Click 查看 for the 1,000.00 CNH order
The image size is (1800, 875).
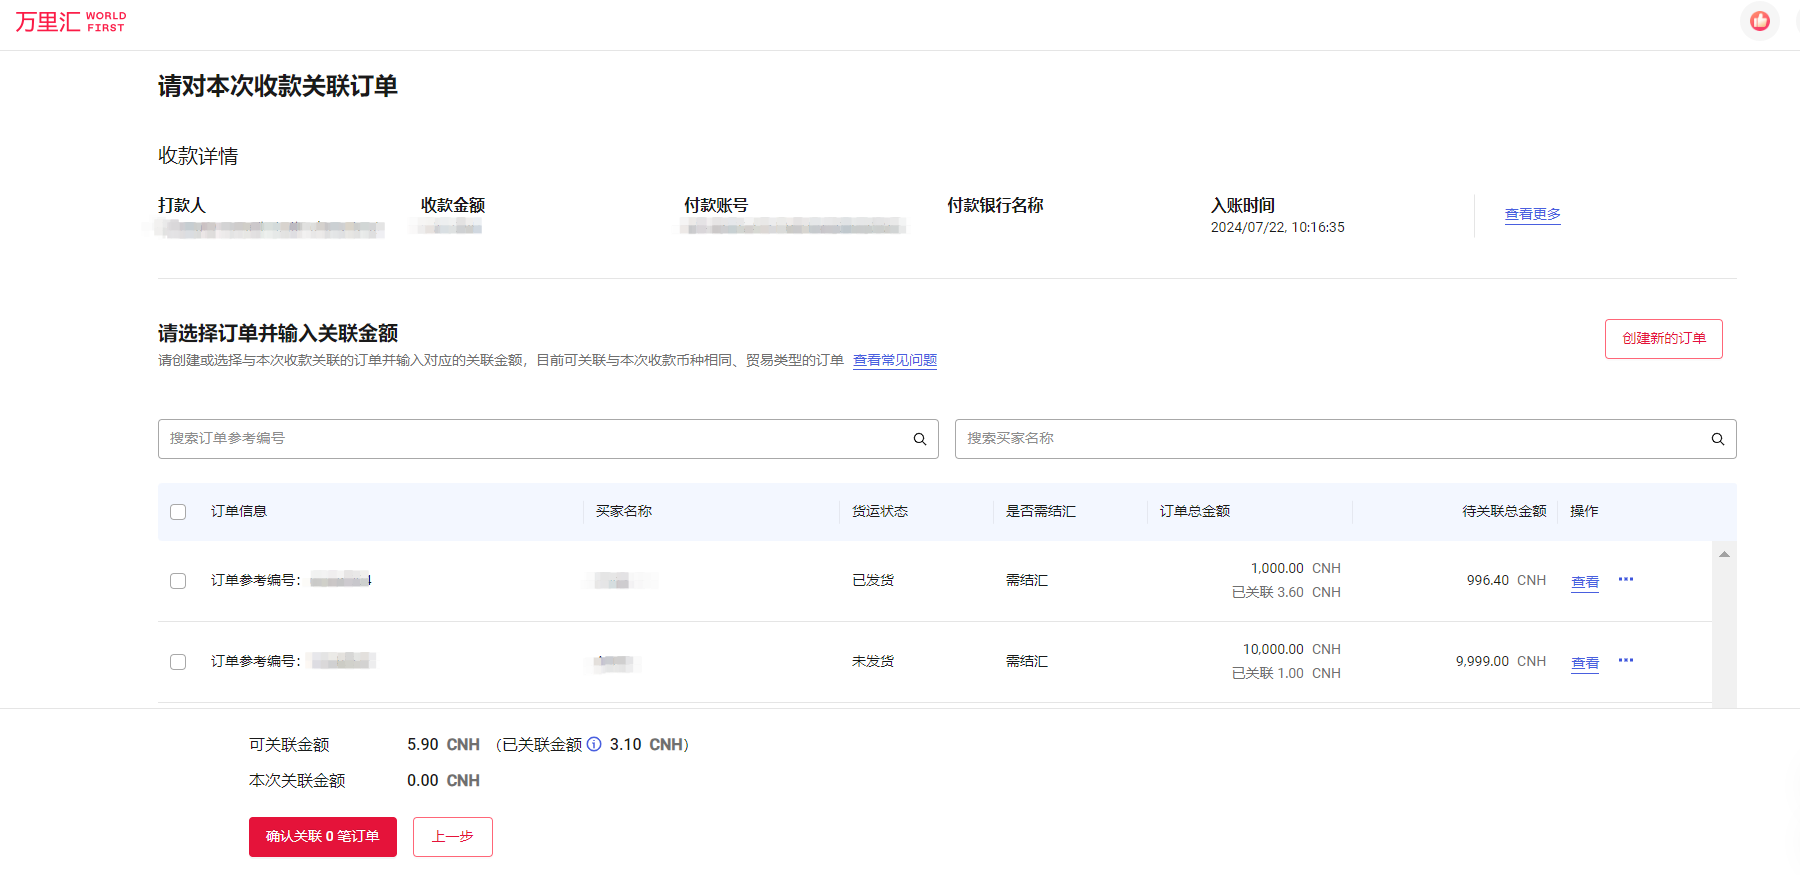click(x=1584, y=582)
